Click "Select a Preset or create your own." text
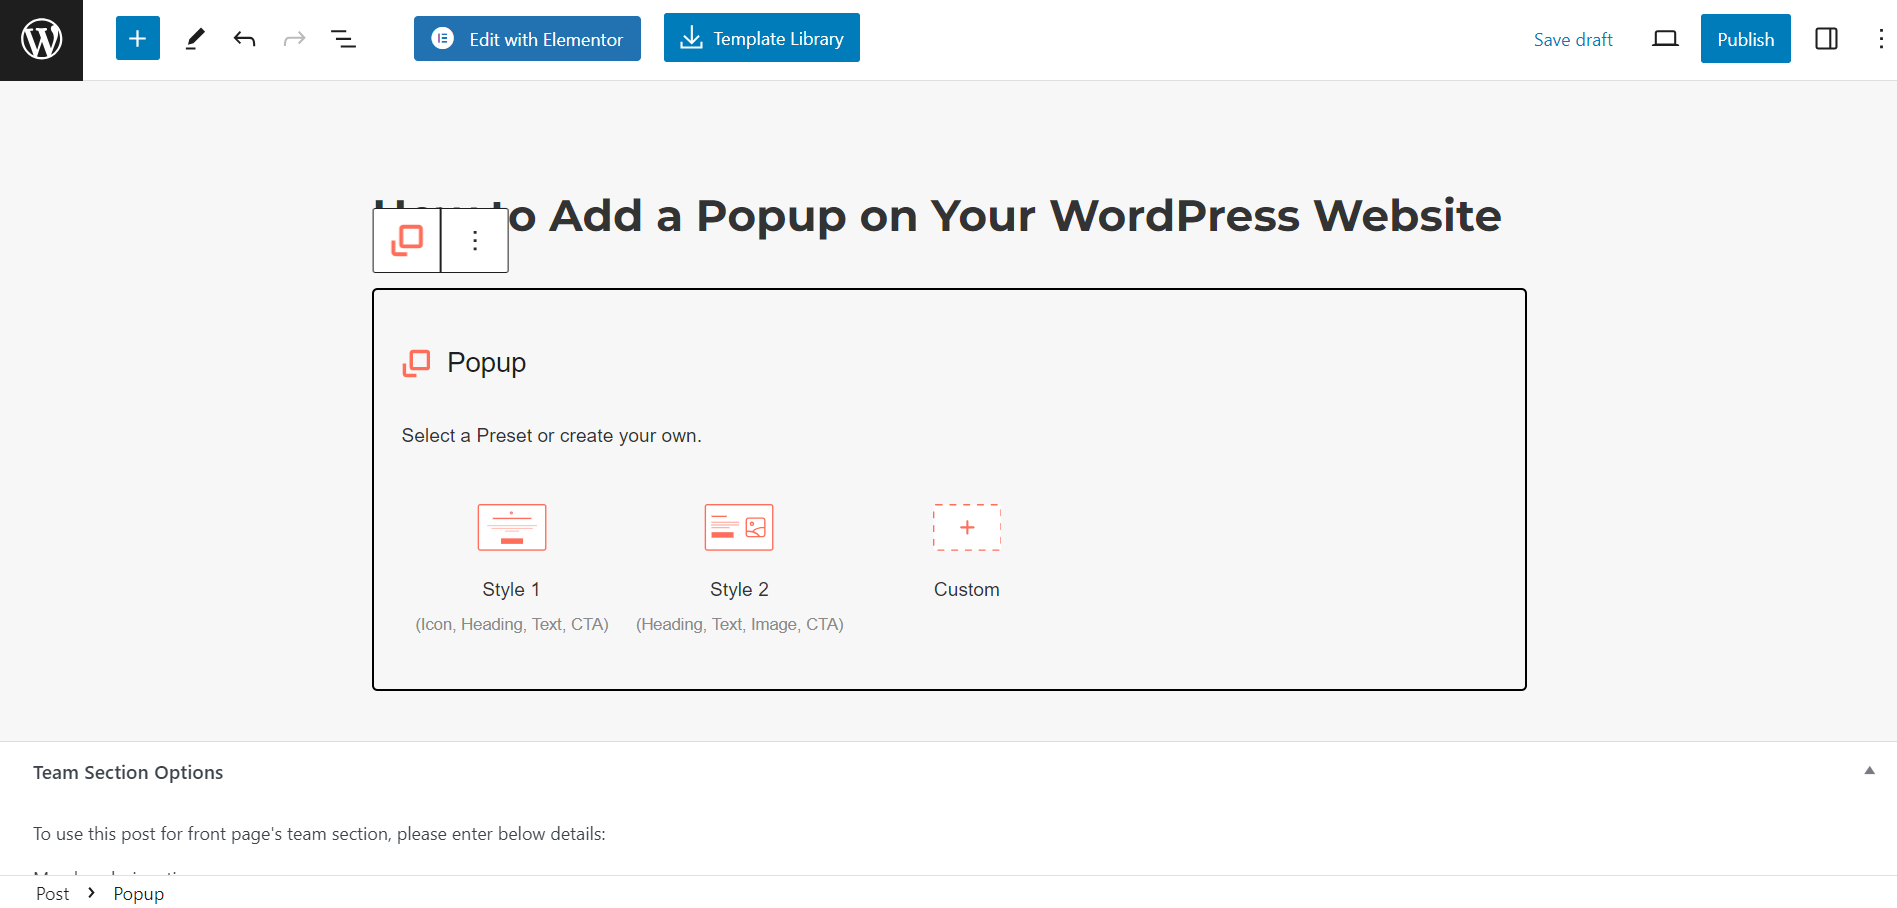 (x=552, y=436)
